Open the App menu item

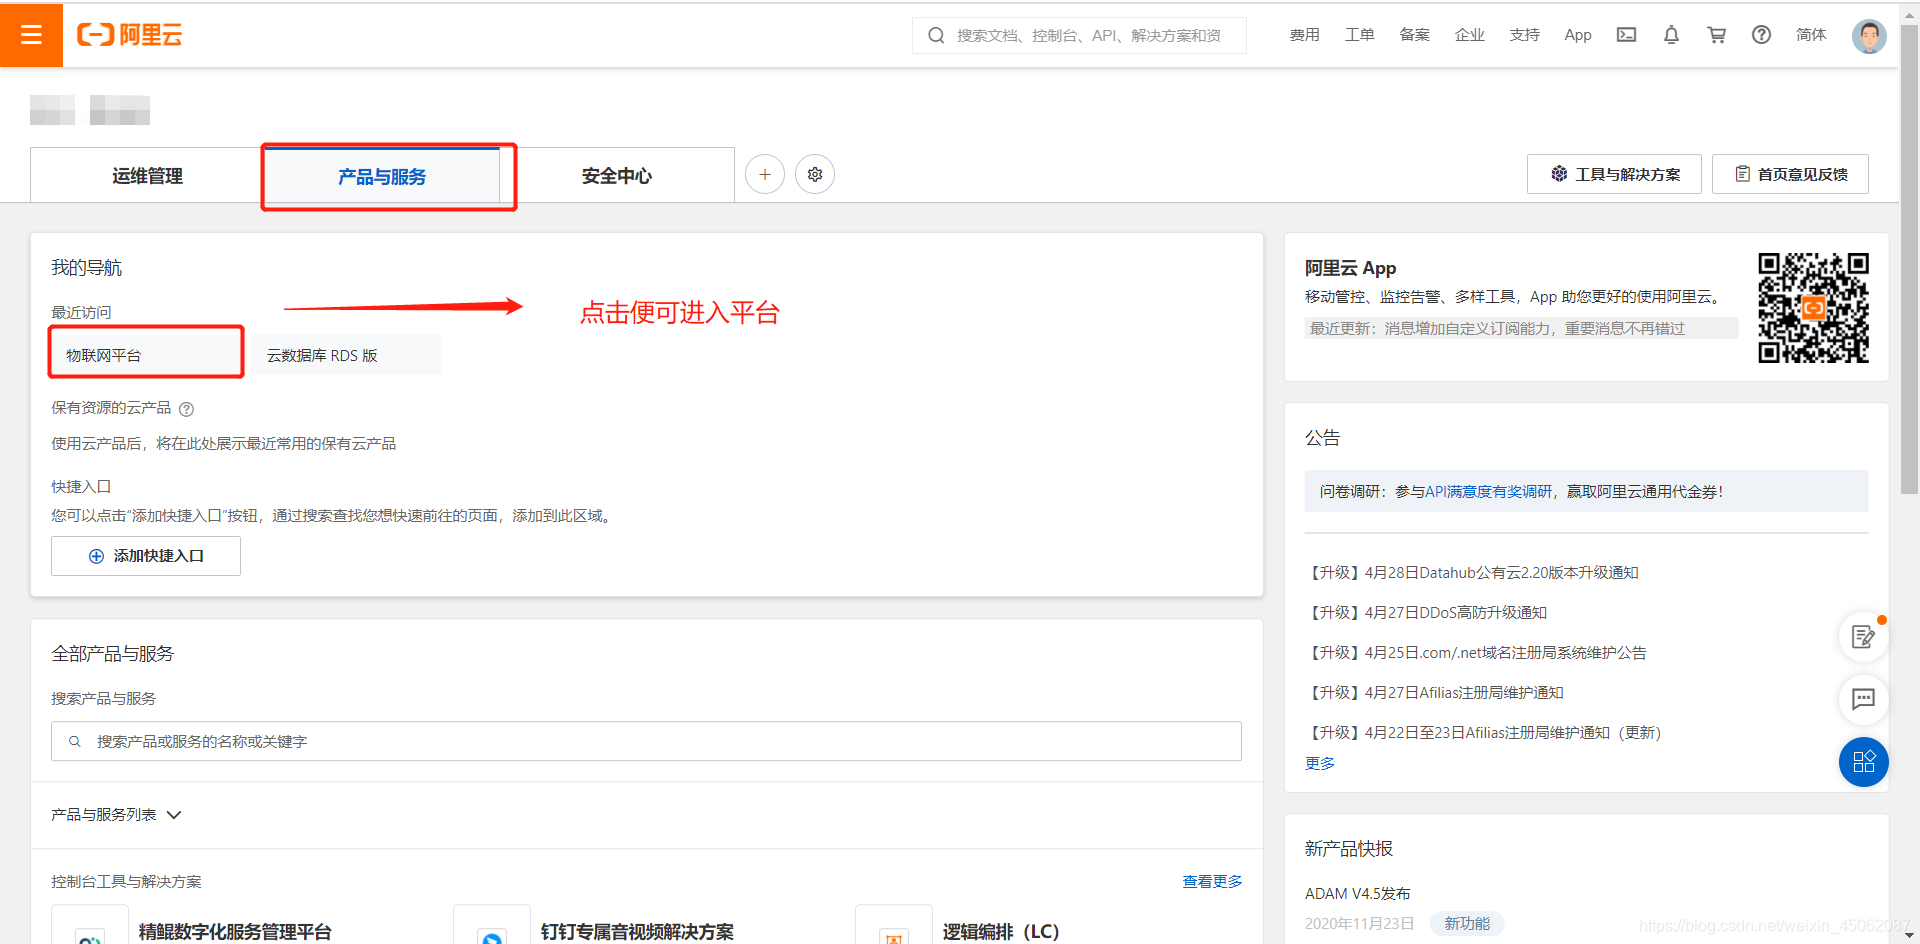pos(1578,35)
